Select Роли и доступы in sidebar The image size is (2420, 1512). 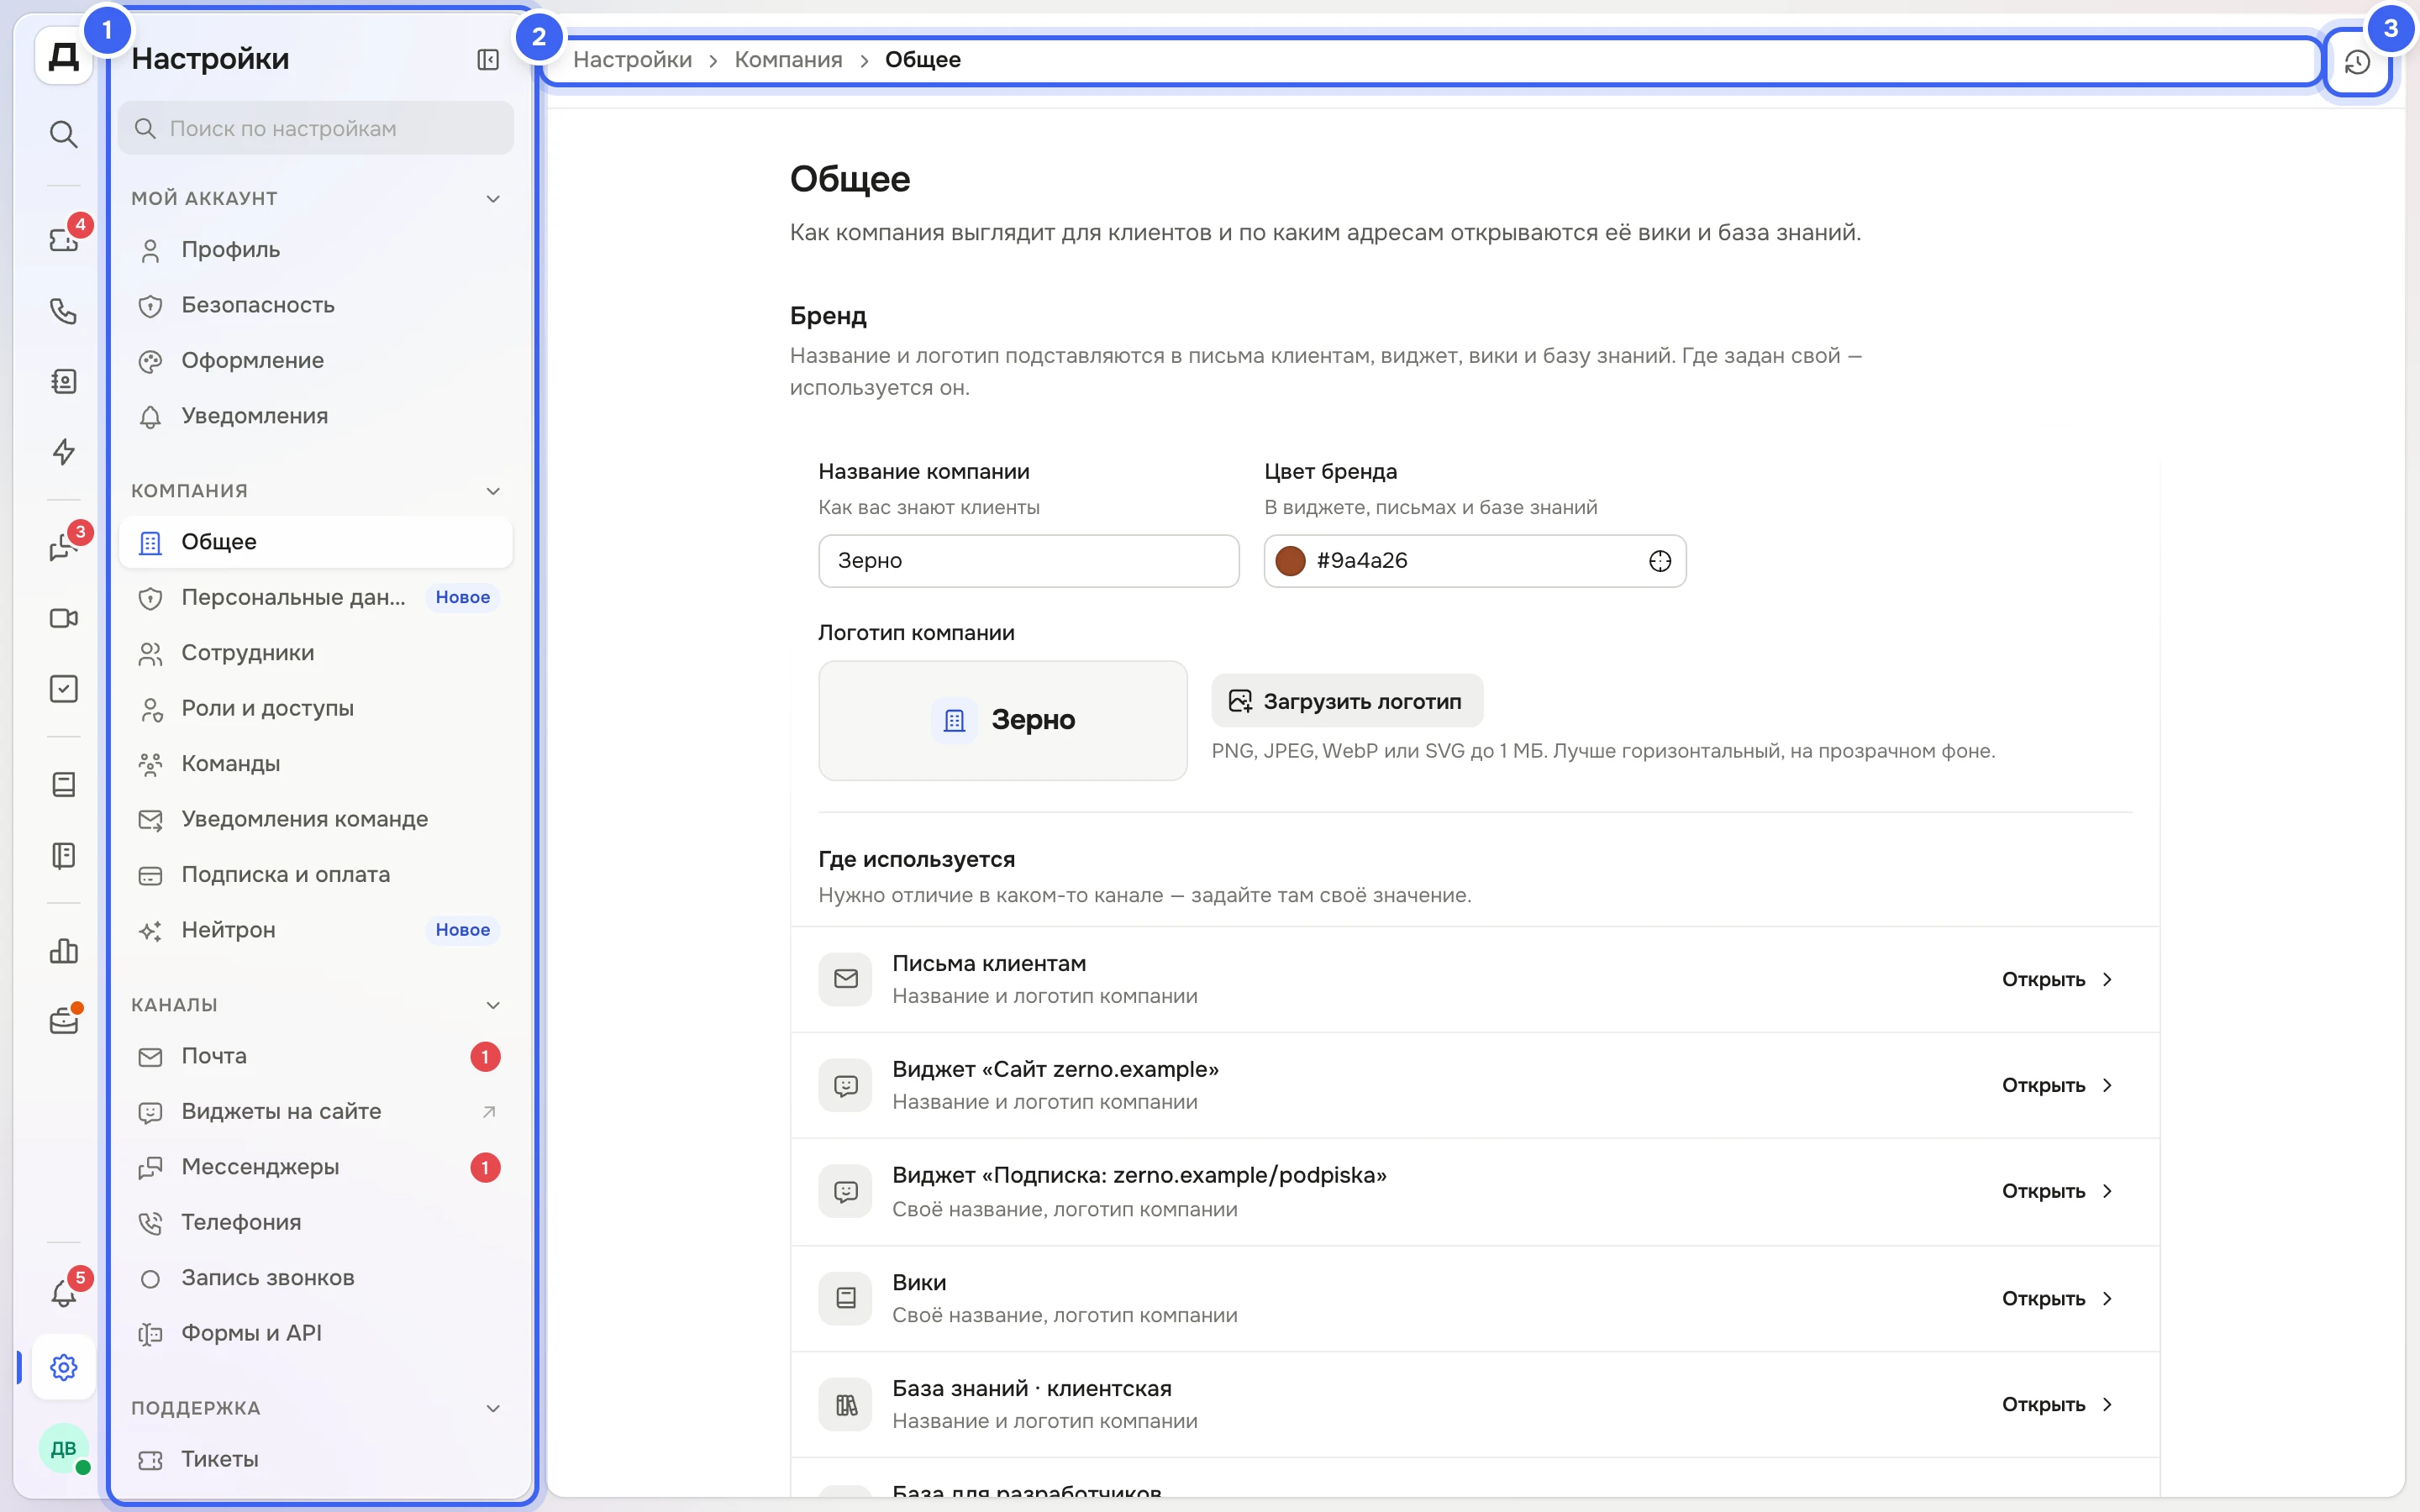[x=316, y=708]
